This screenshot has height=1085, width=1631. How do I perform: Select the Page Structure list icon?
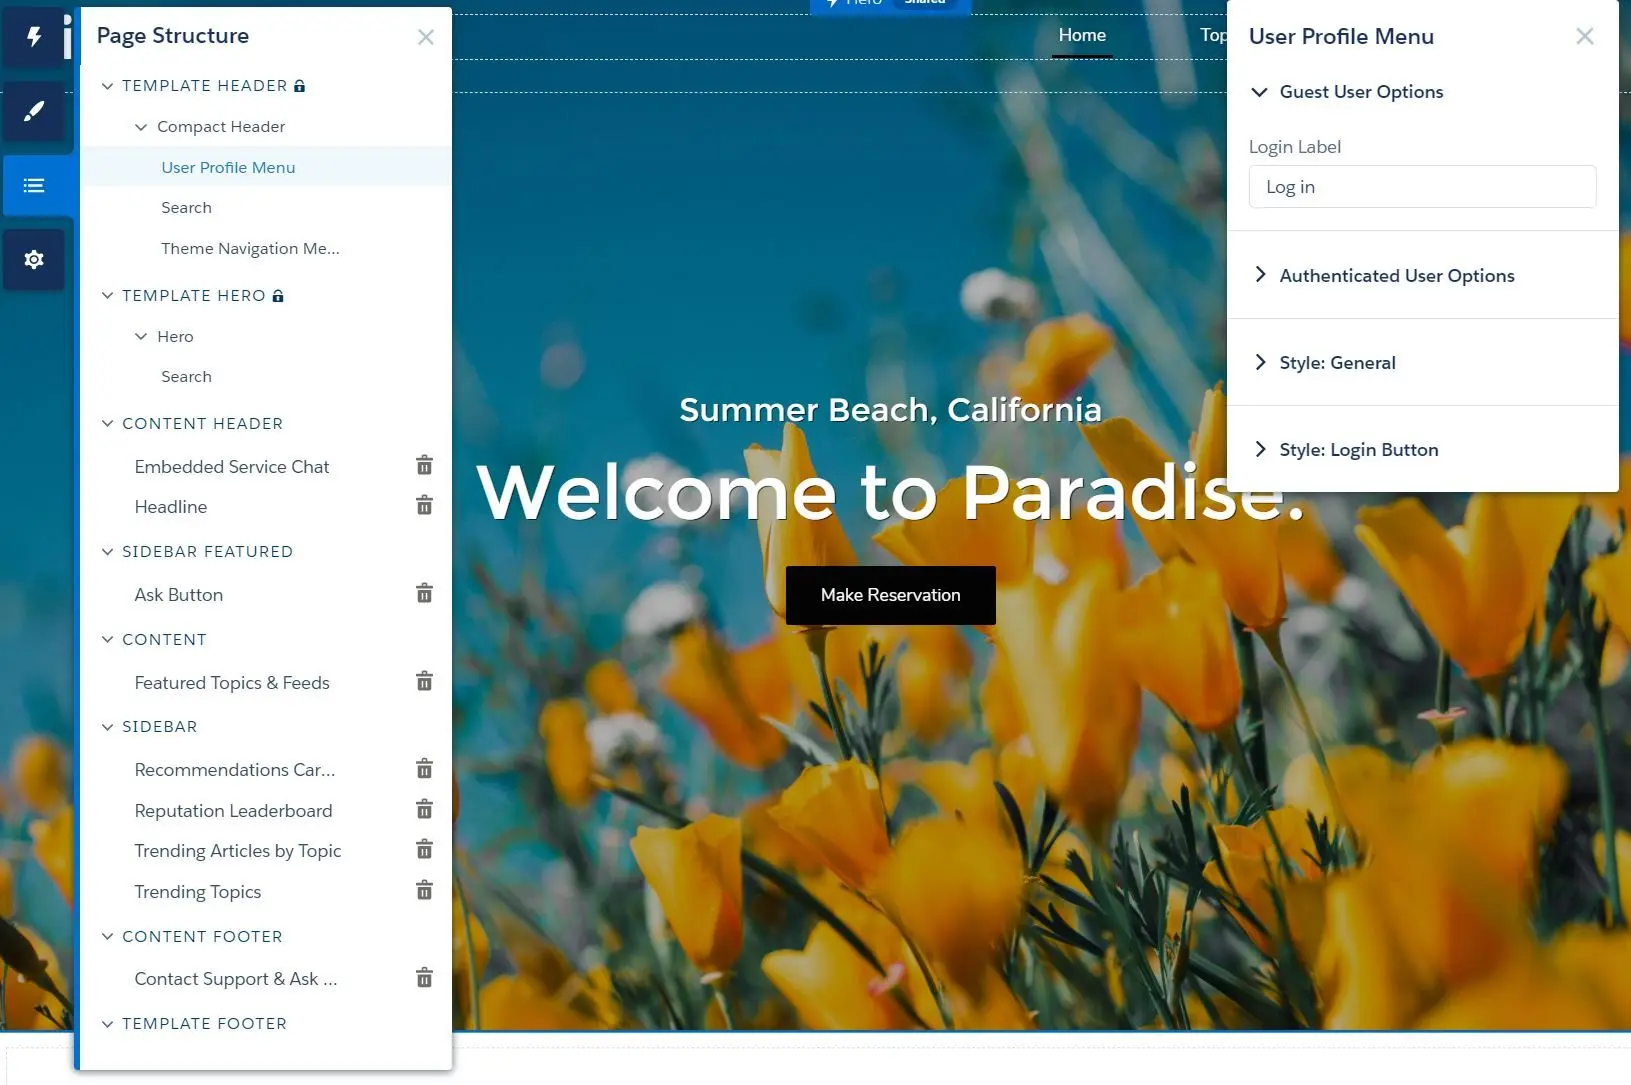coord(34,185)
